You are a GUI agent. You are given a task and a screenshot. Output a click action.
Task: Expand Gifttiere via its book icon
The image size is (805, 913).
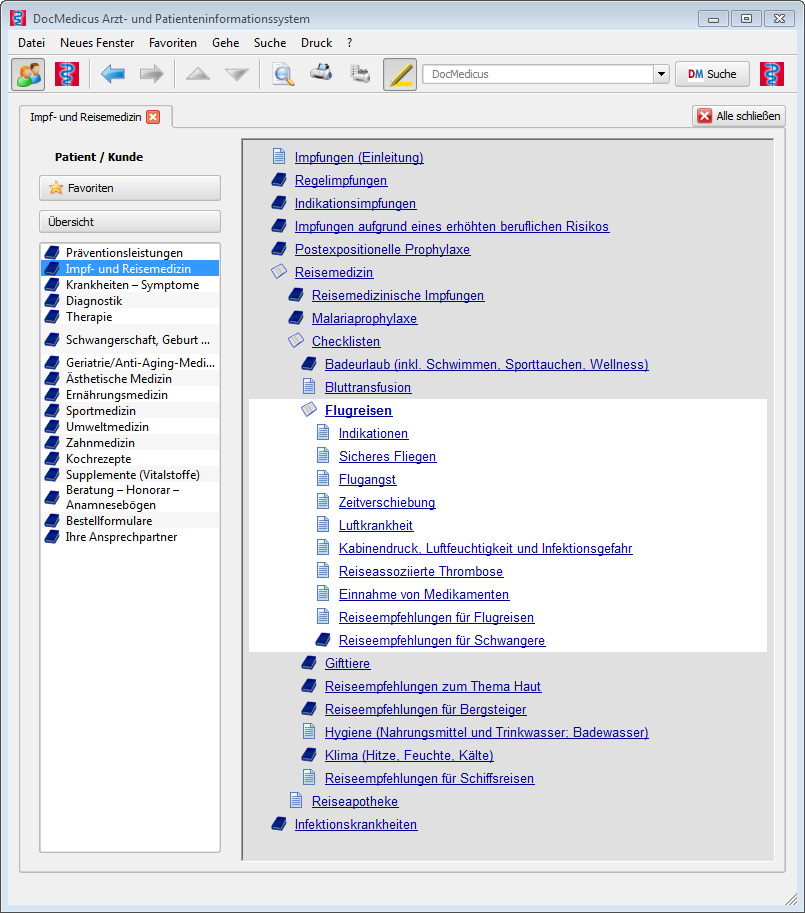[309, 663]
